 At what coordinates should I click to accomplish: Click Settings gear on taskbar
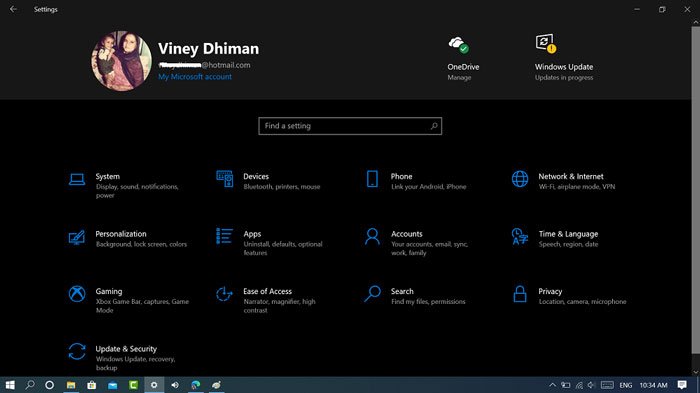click(x=154, y=385)
